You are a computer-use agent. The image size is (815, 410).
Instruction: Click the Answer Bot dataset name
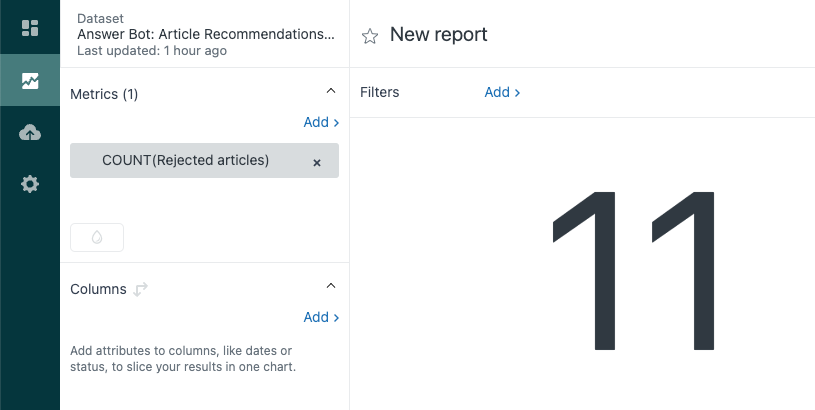pyautogui.click(x=206, y=34)
